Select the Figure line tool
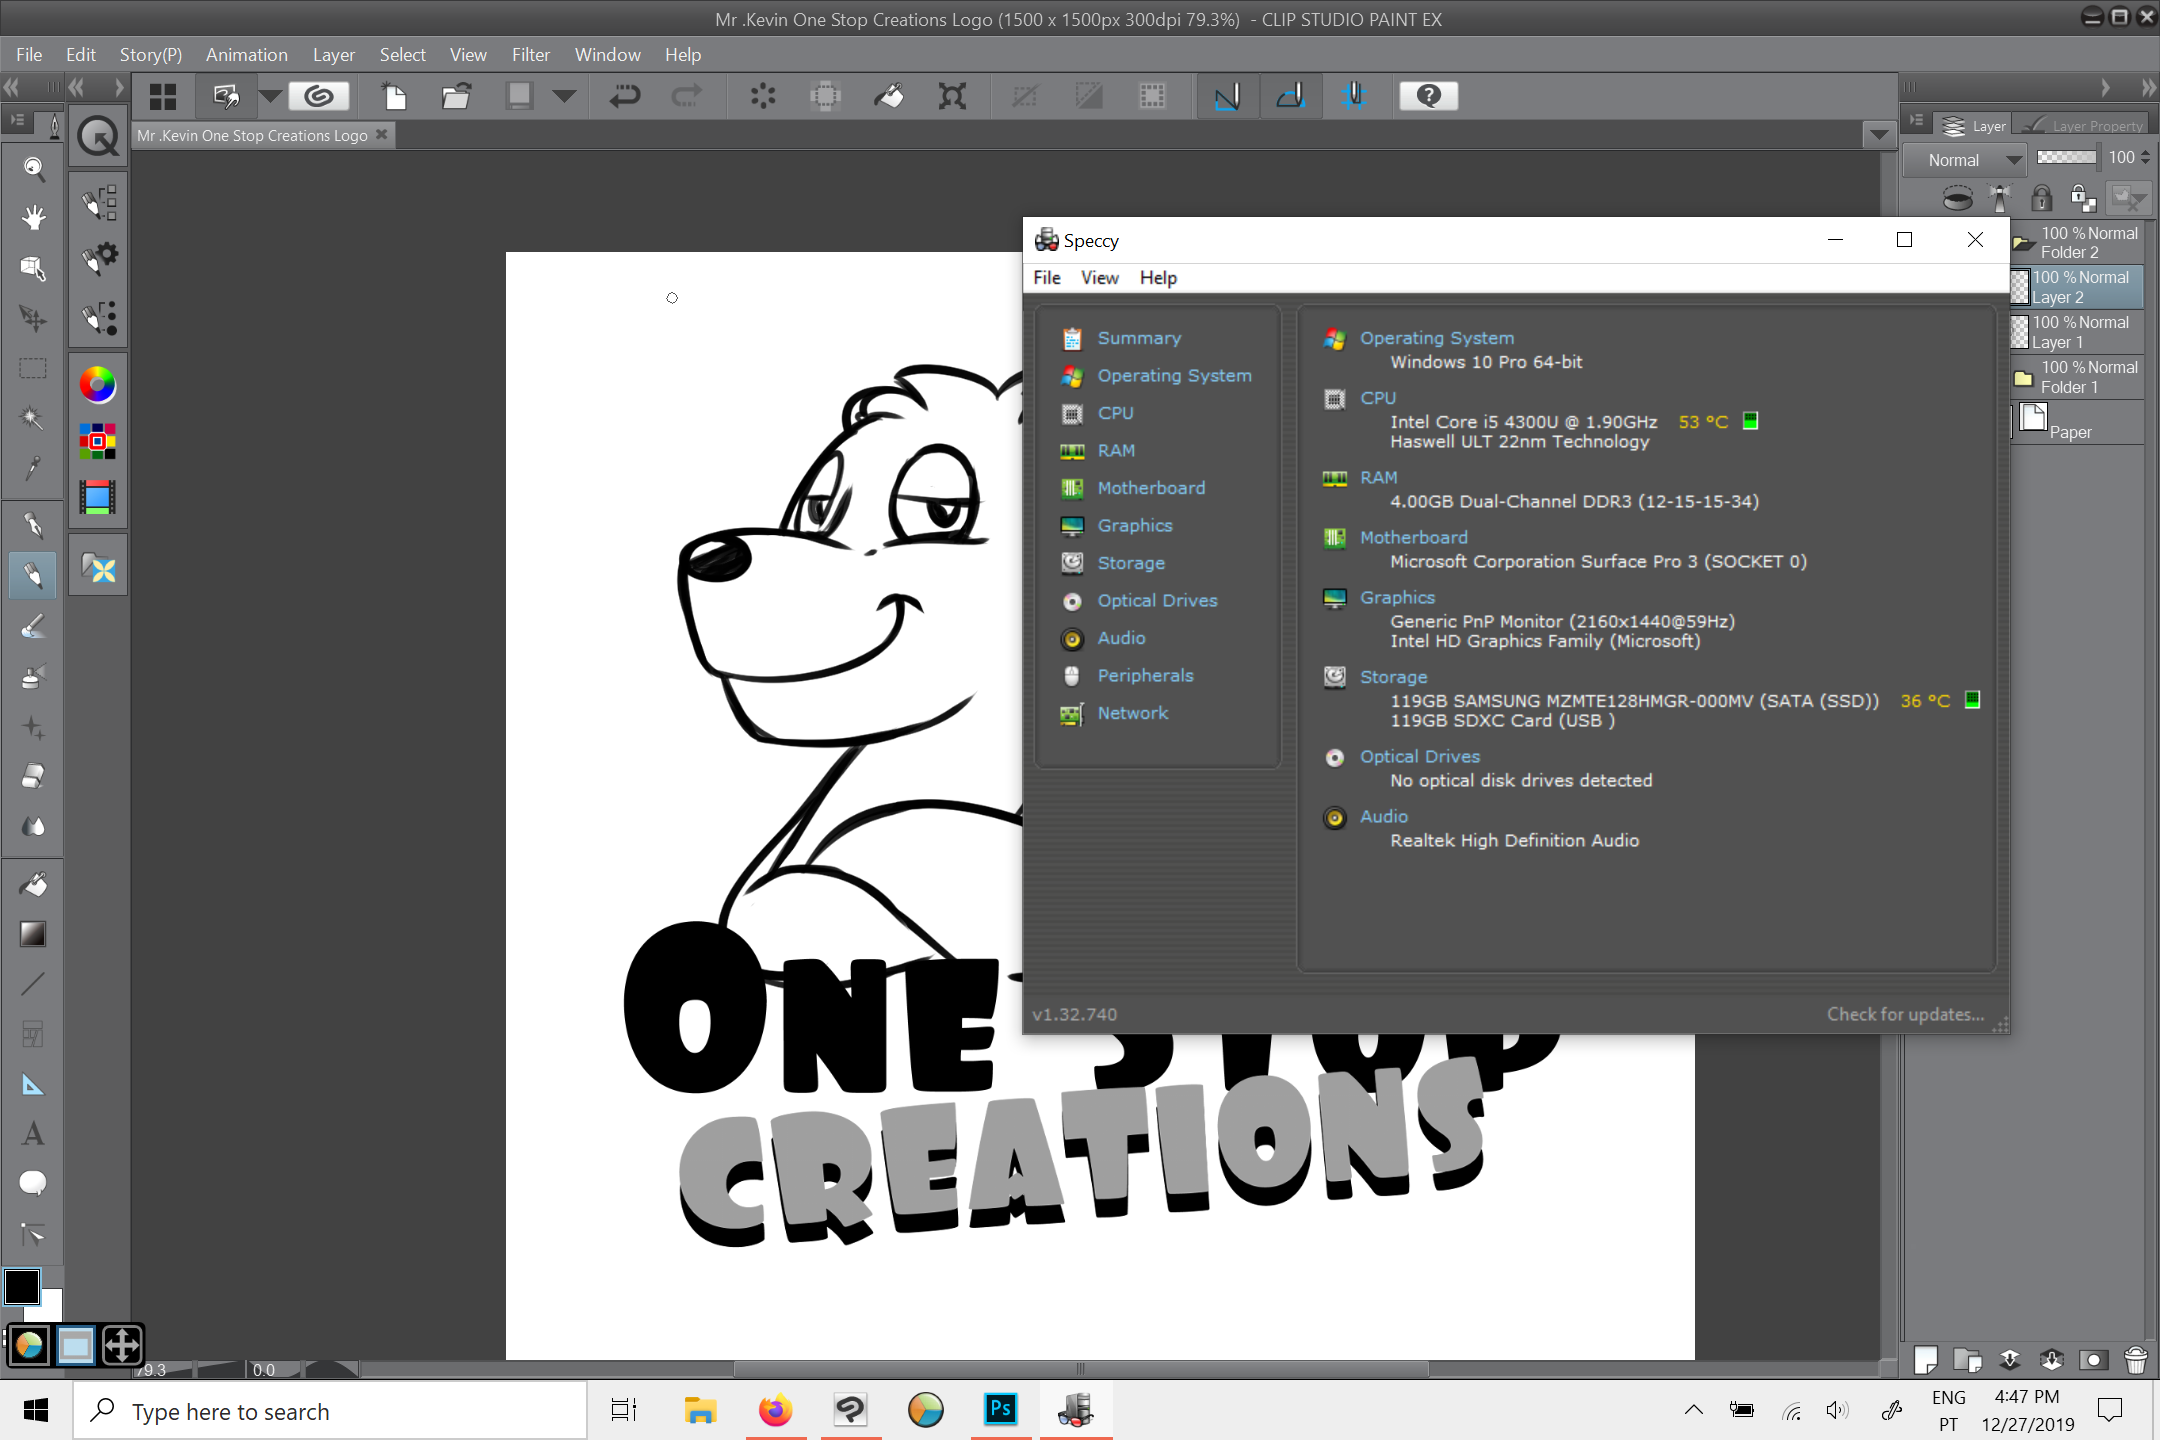The width and height of the screenshot is (2160, 1440). click(x=33, y=984)
